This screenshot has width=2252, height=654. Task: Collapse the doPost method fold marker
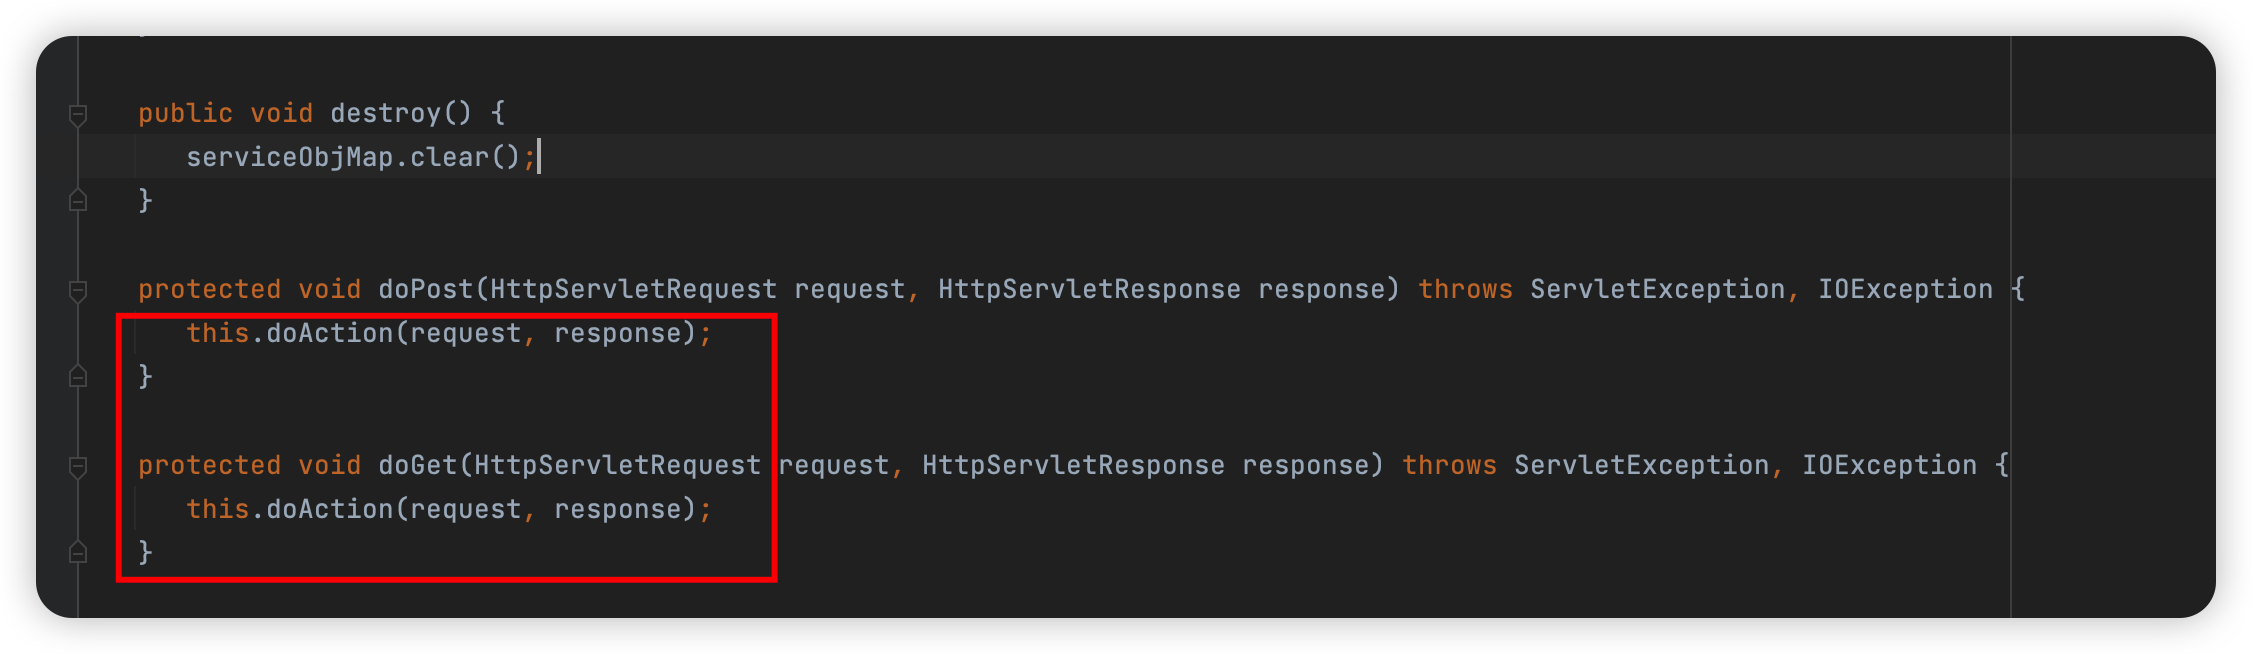point(78,291)
